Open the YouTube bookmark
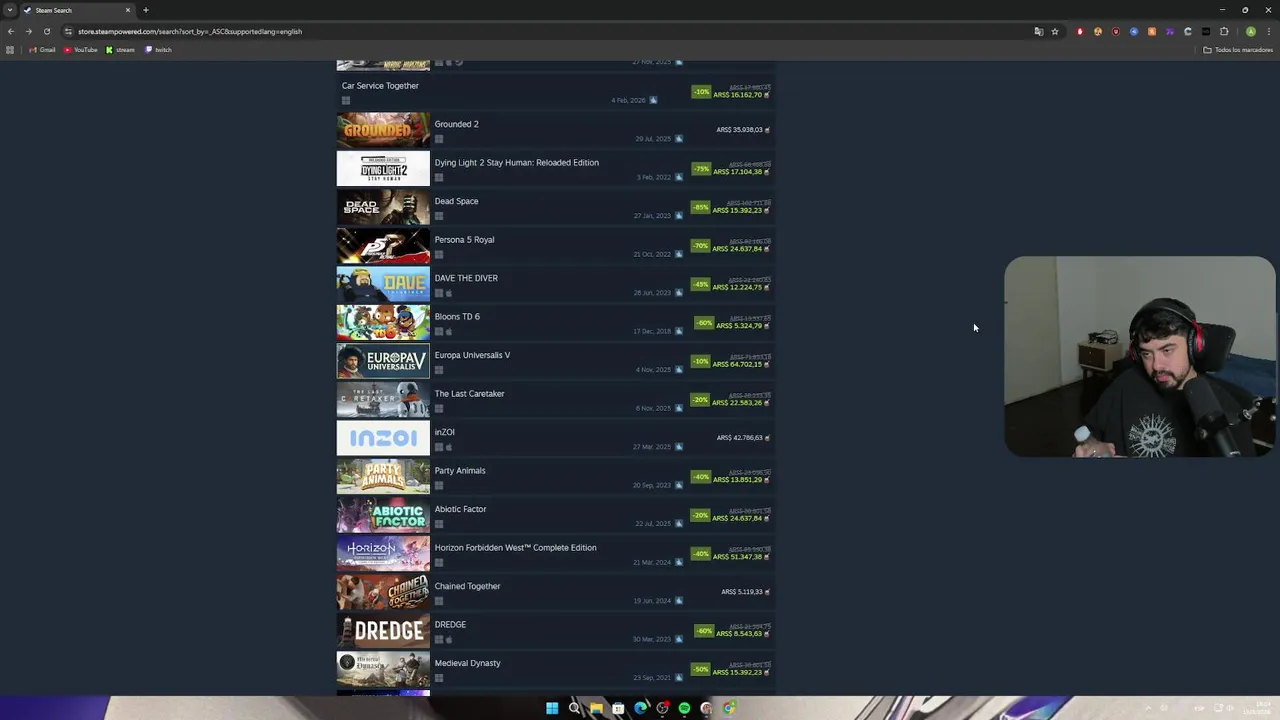Screen dimensions: 1280x720 (x=81, y=50)
